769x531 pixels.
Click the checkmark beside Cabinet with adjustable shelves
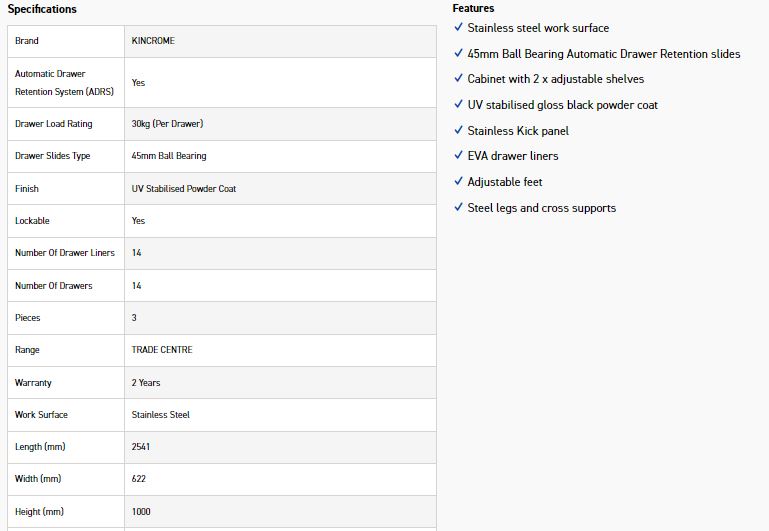pos(458,79)
